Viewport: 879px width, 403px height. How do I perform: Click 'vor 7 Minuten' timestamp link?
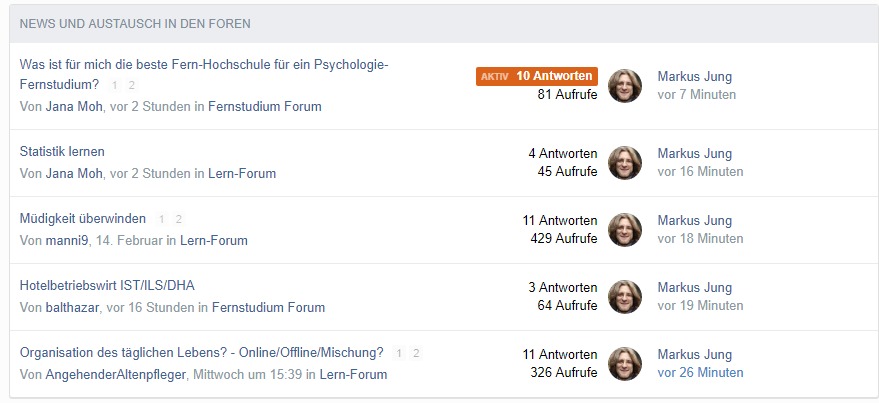696,95
